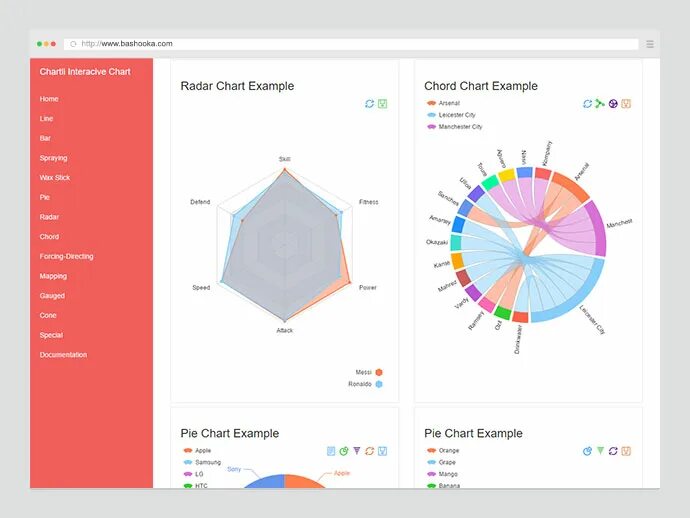Save the Radar chart as image
This screenshot has height=518, width=690.
(382, 103)
